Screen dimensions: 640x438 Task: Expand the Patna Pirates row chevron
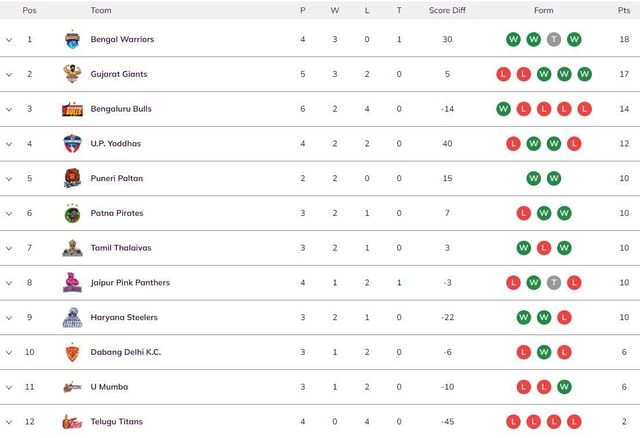coord(9,213)
